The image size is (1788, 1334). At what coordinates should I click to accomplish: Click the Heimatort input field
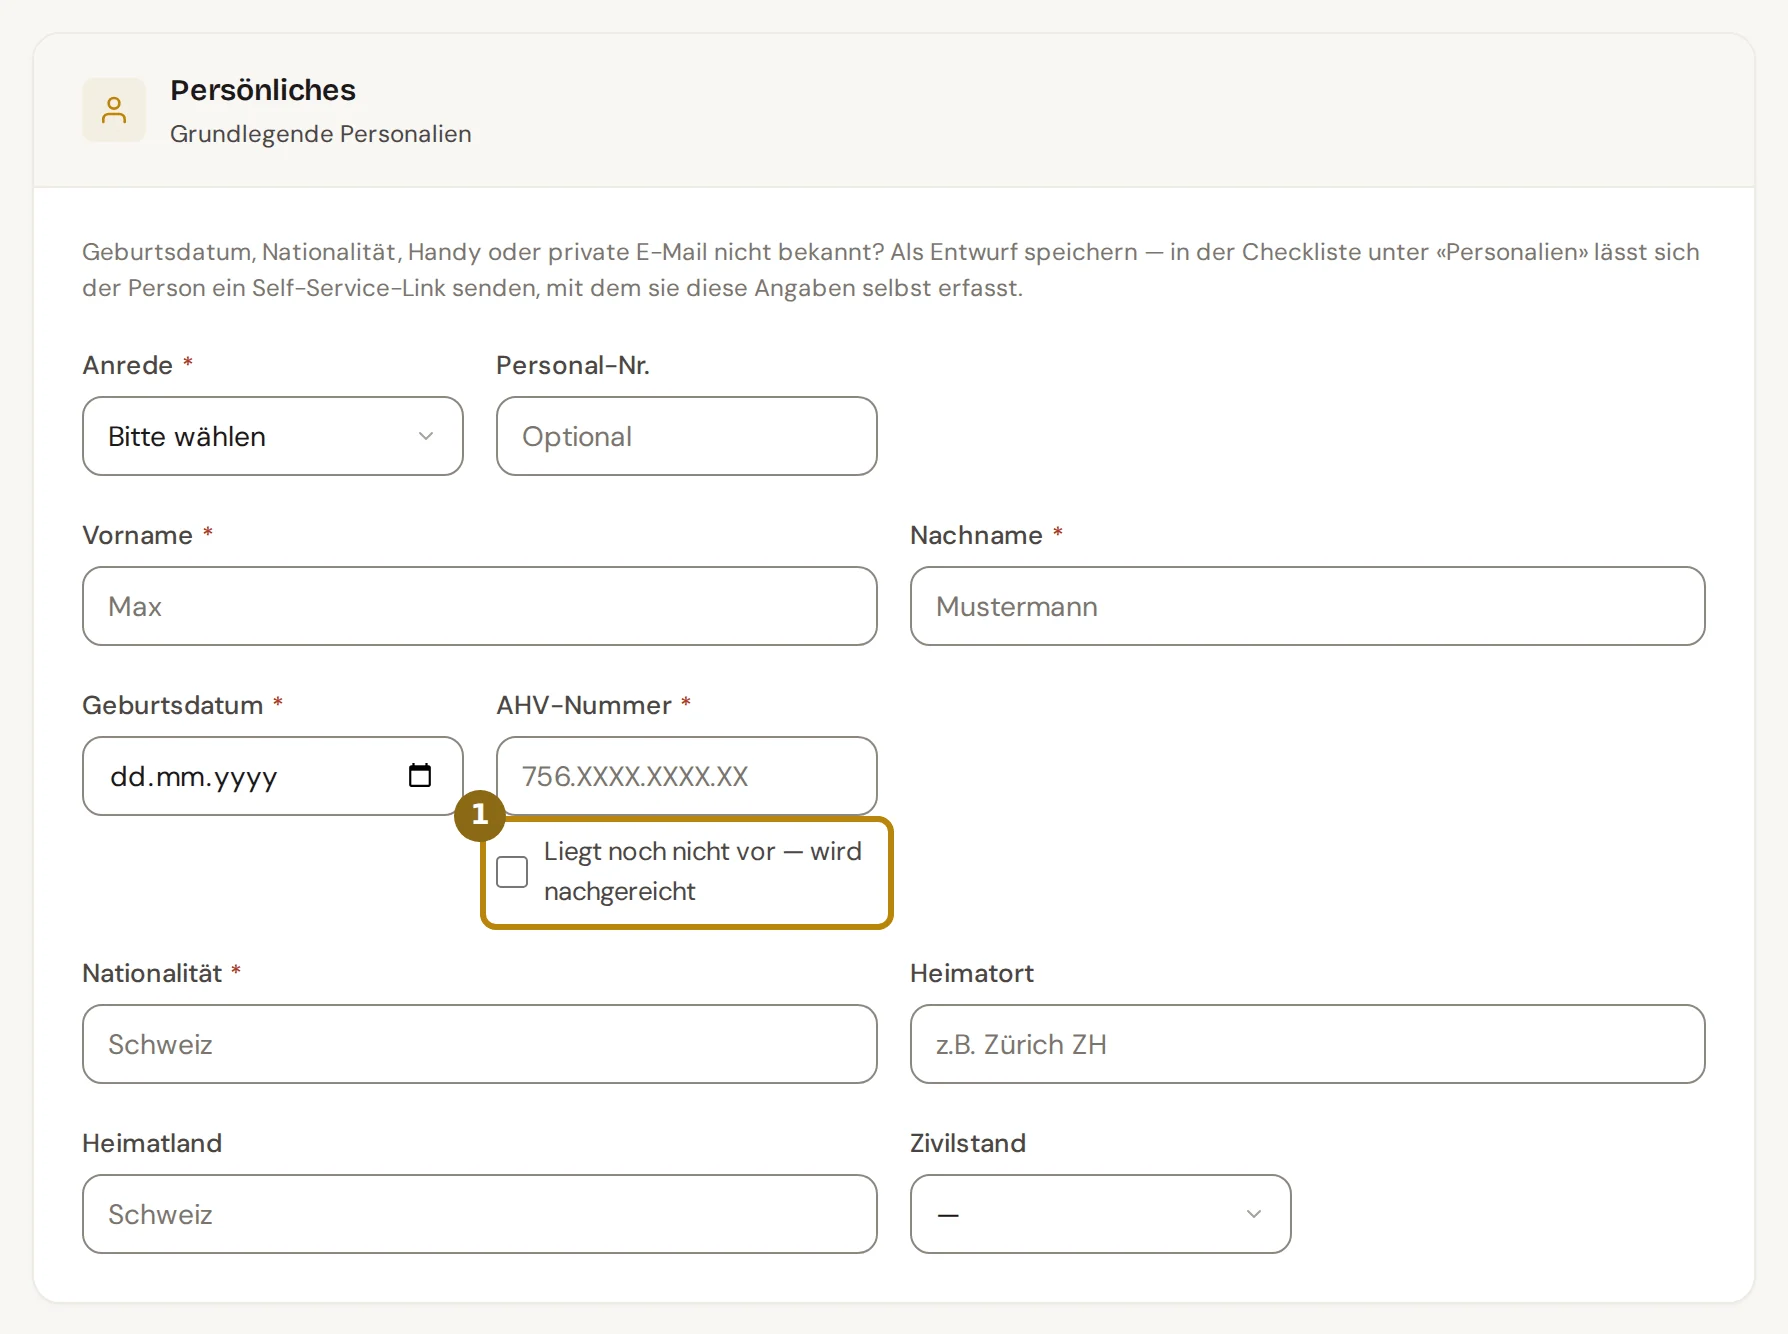point(1308,1044)
